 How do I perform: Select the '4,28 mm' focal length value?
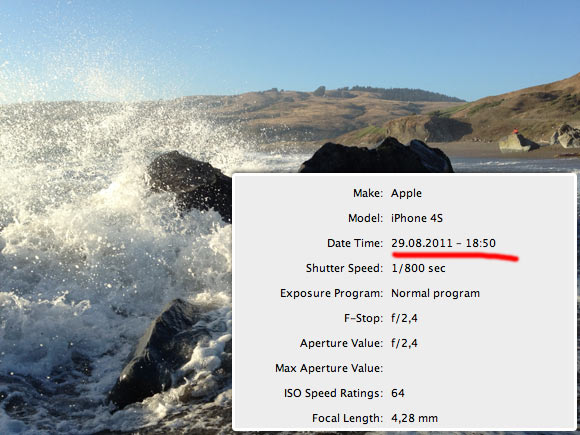[x=414, y=419]
